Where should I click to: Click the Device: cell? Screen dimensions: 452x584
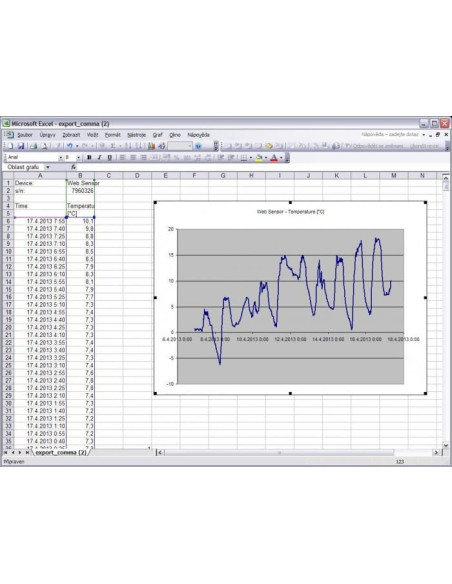[x=40, y=183]
